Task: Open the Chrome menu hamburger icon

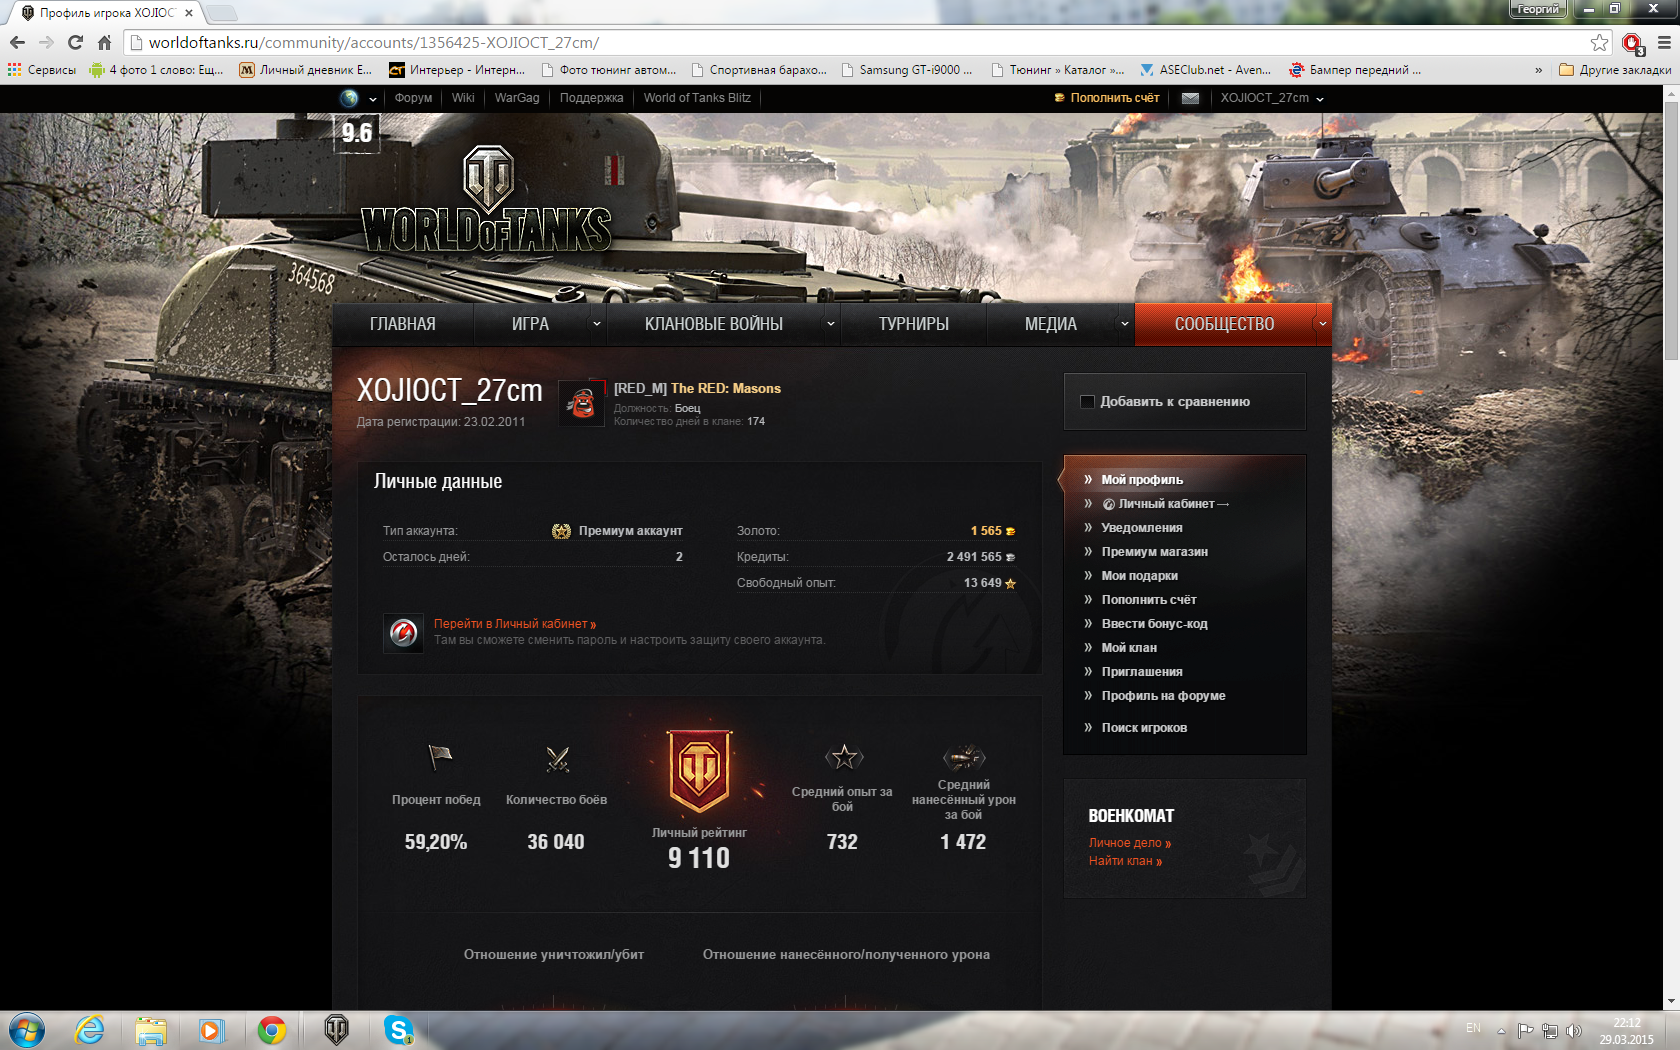Action: point(1664,42)
